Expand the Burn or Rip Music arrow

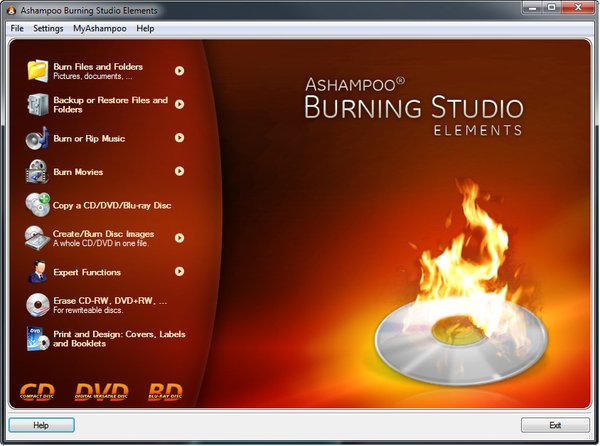[179, 138]
